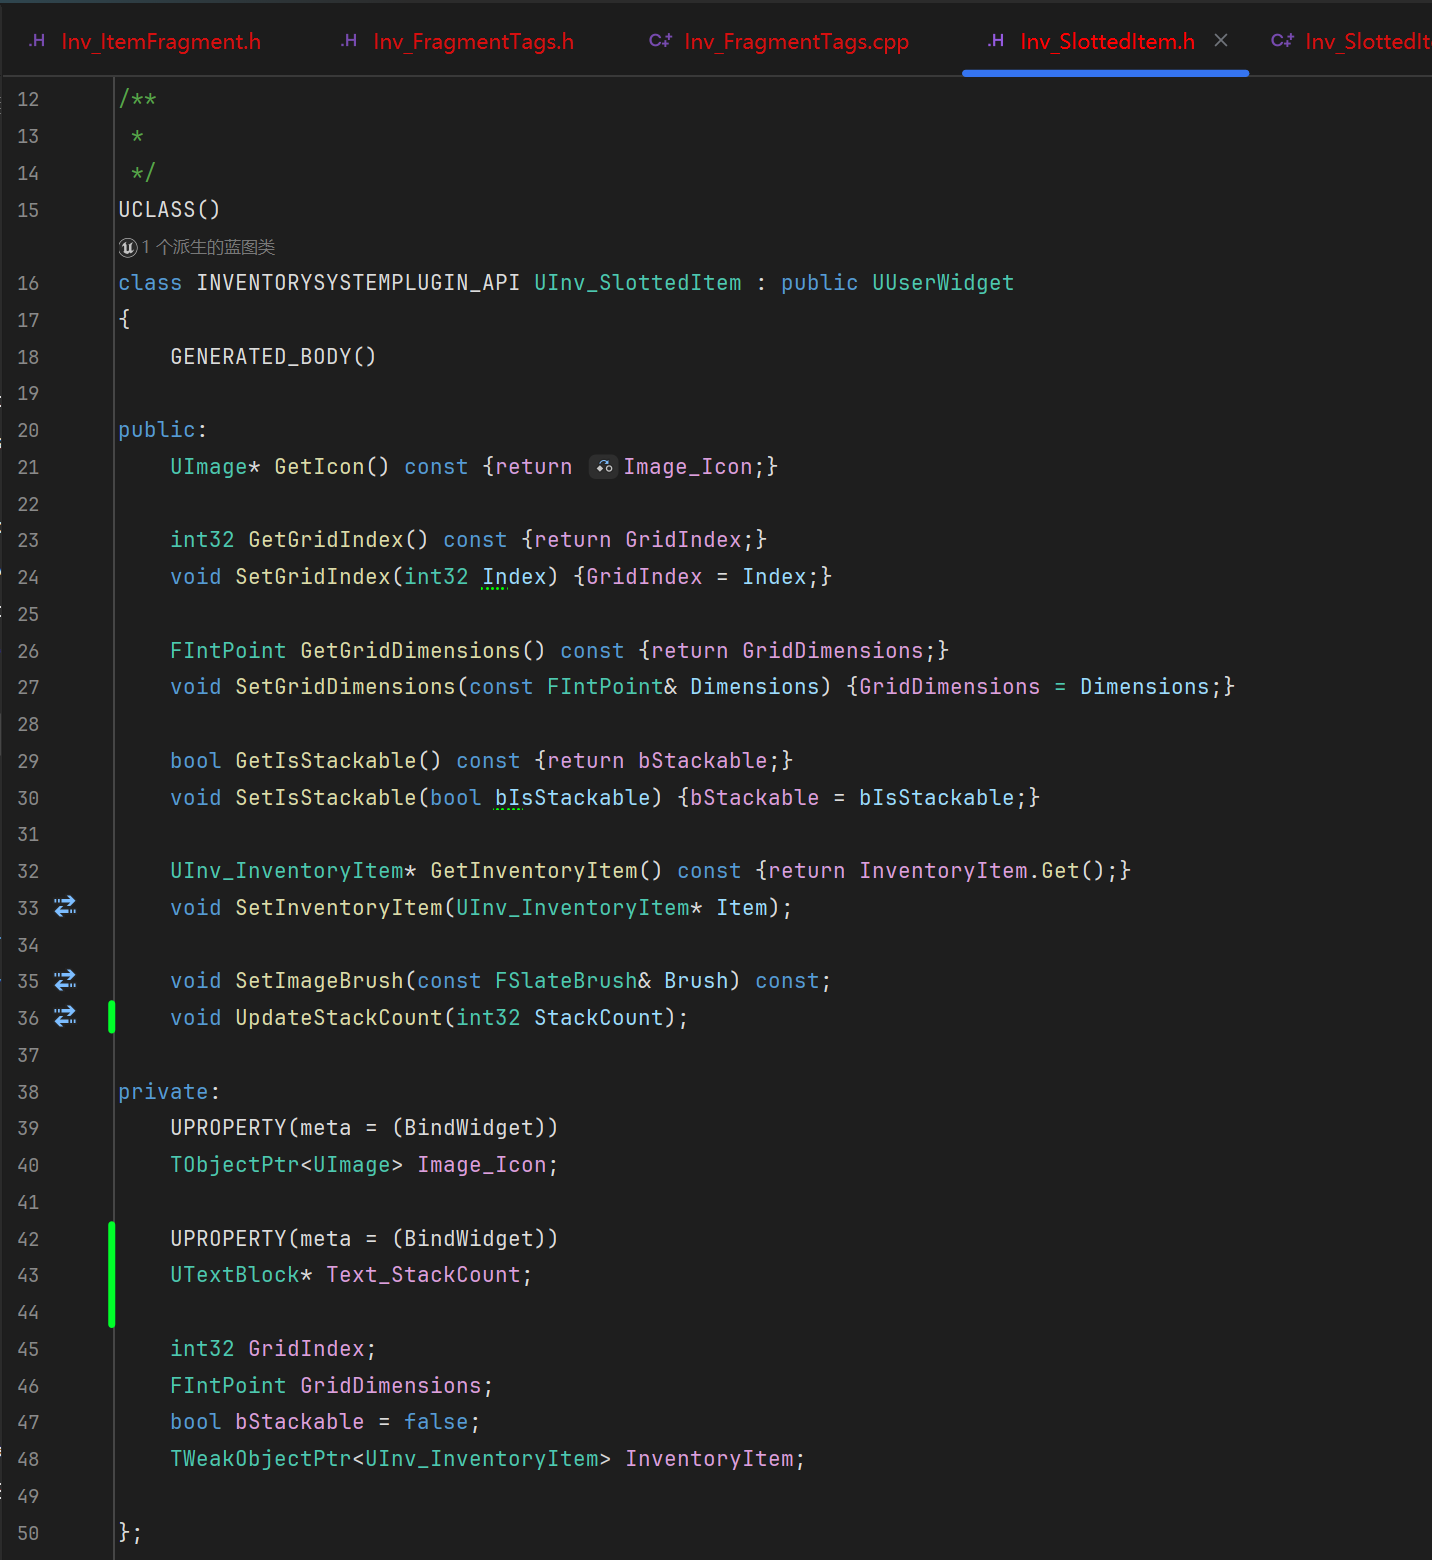
Task: Click GetGridDimensions function name
Action: tap(411, 651)
